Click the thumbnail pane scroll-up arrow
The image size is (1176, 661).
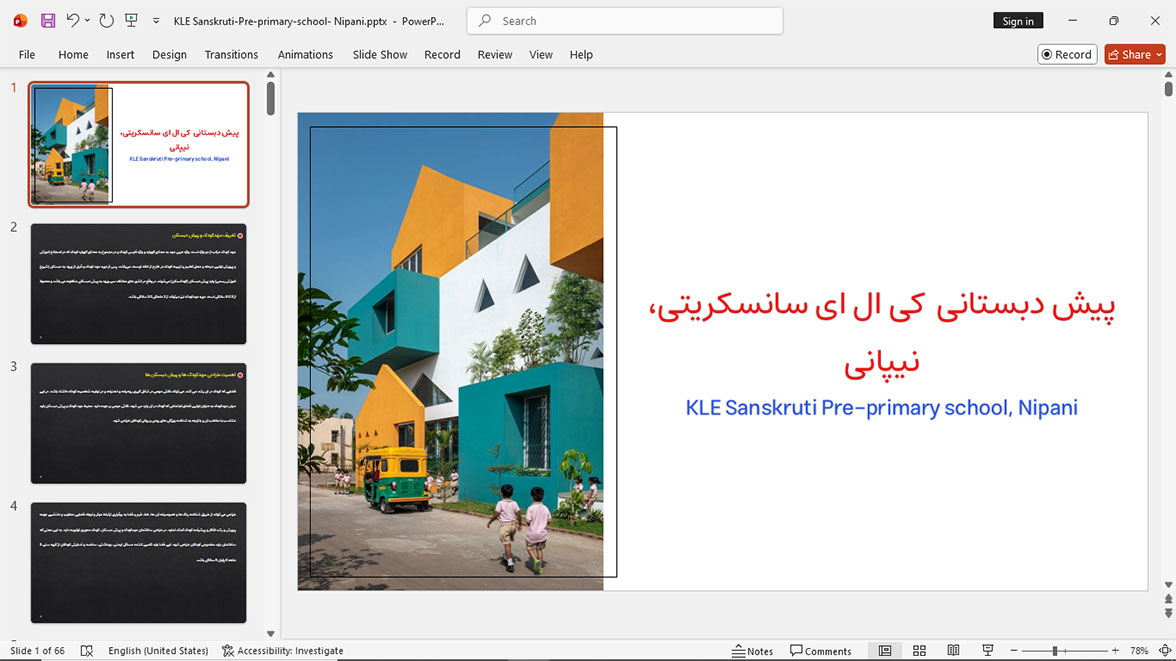point(271,74)
